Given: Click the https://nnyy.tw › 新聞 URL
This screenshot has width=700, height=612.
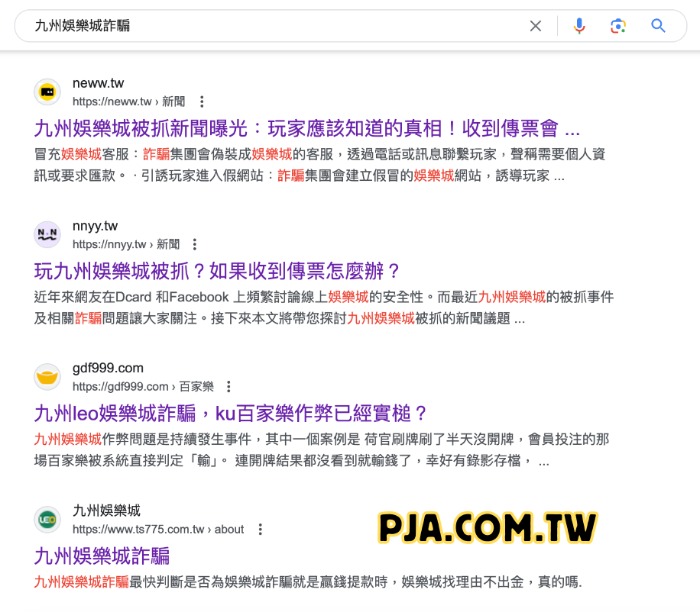Looking at the screenshot, I should (x=126, y=244).
